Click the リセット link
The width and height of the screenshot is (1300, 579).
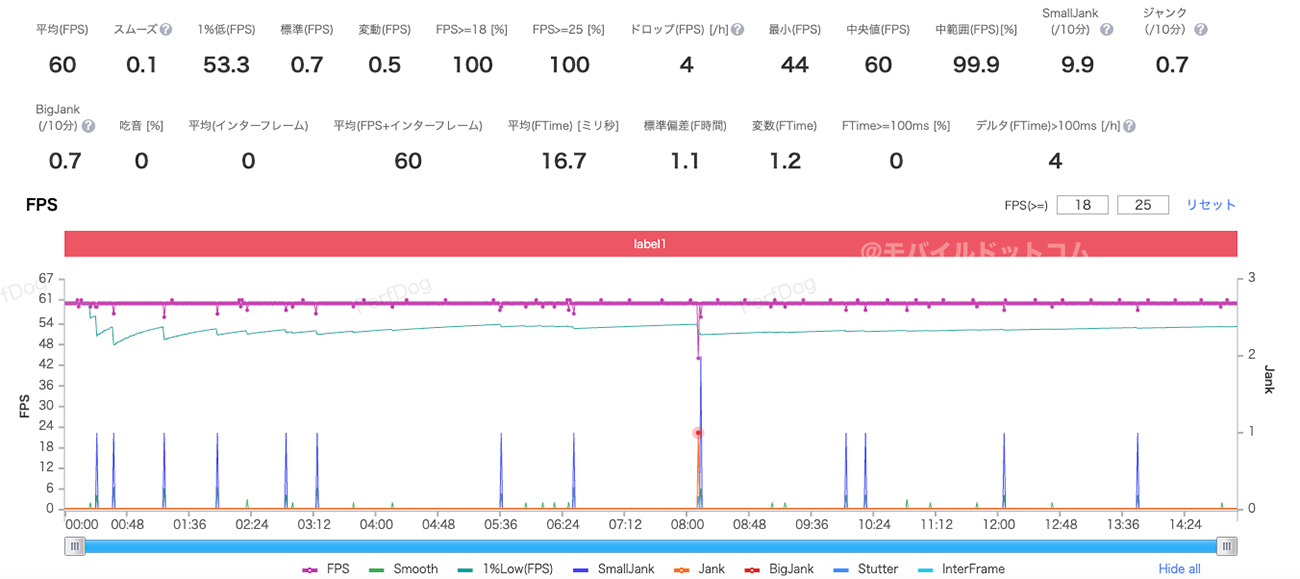click(x=1211, y=205)
